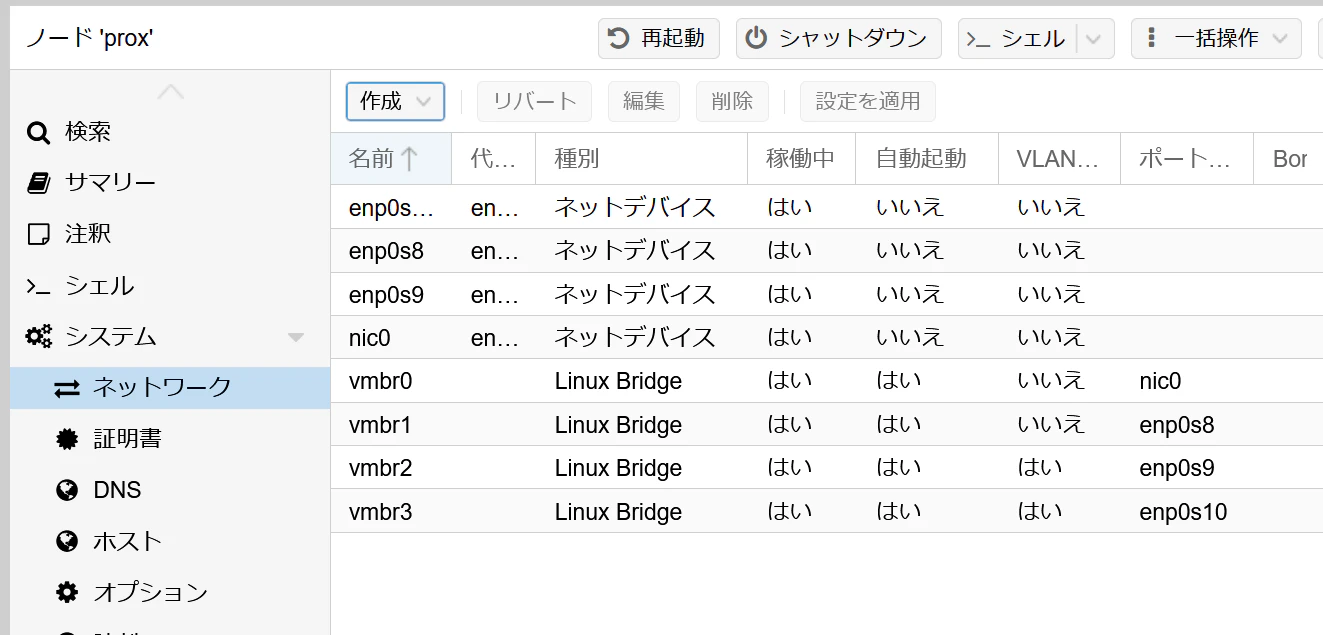Select the vmbr1 row

pyautogui.click(x=827, y=425)
